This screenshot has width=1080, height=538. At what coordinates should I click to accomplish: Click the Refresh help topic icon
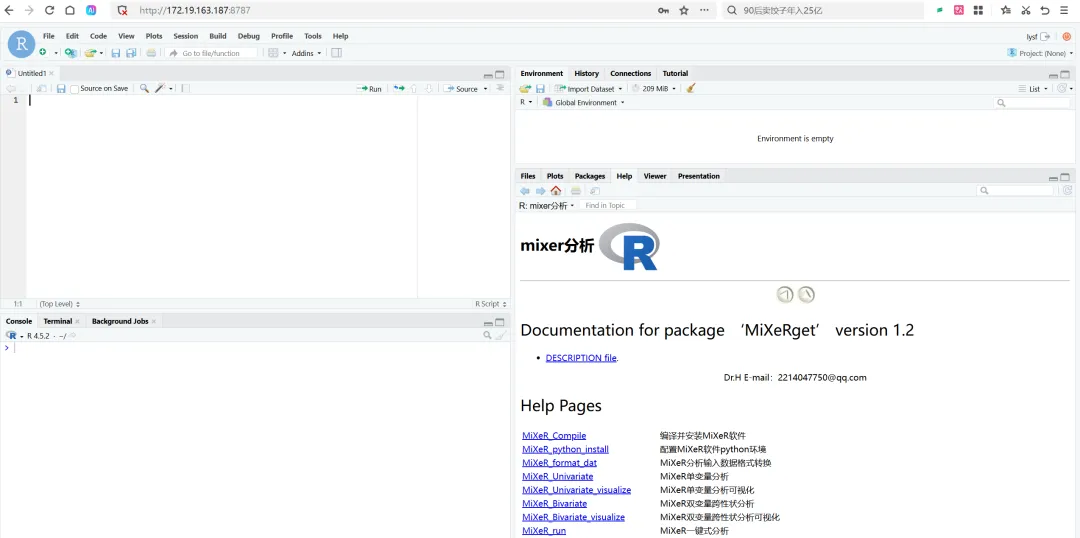click(1068, 191)
